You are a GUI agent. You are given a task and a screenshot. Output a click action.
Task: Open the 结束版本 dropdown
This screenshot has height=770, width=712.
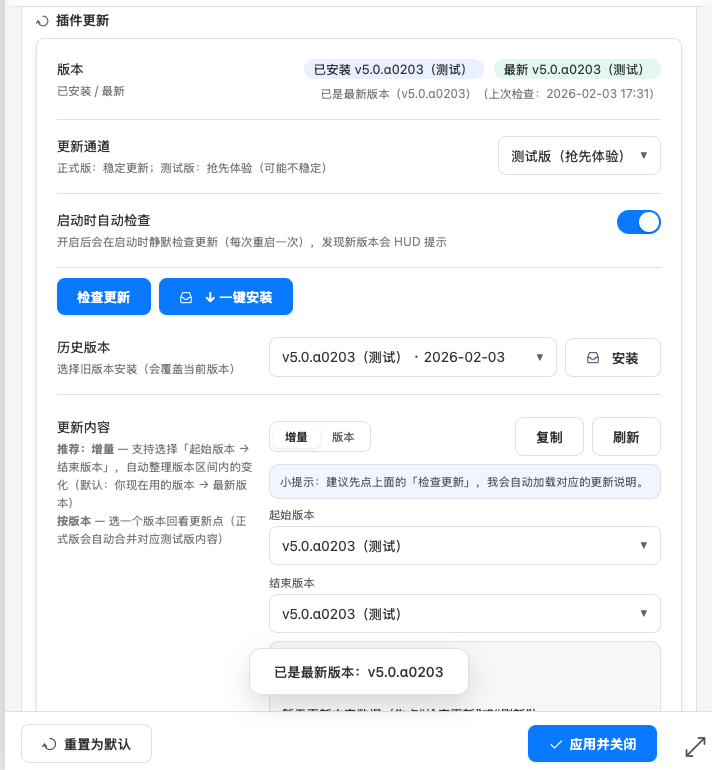click(464, 614)
